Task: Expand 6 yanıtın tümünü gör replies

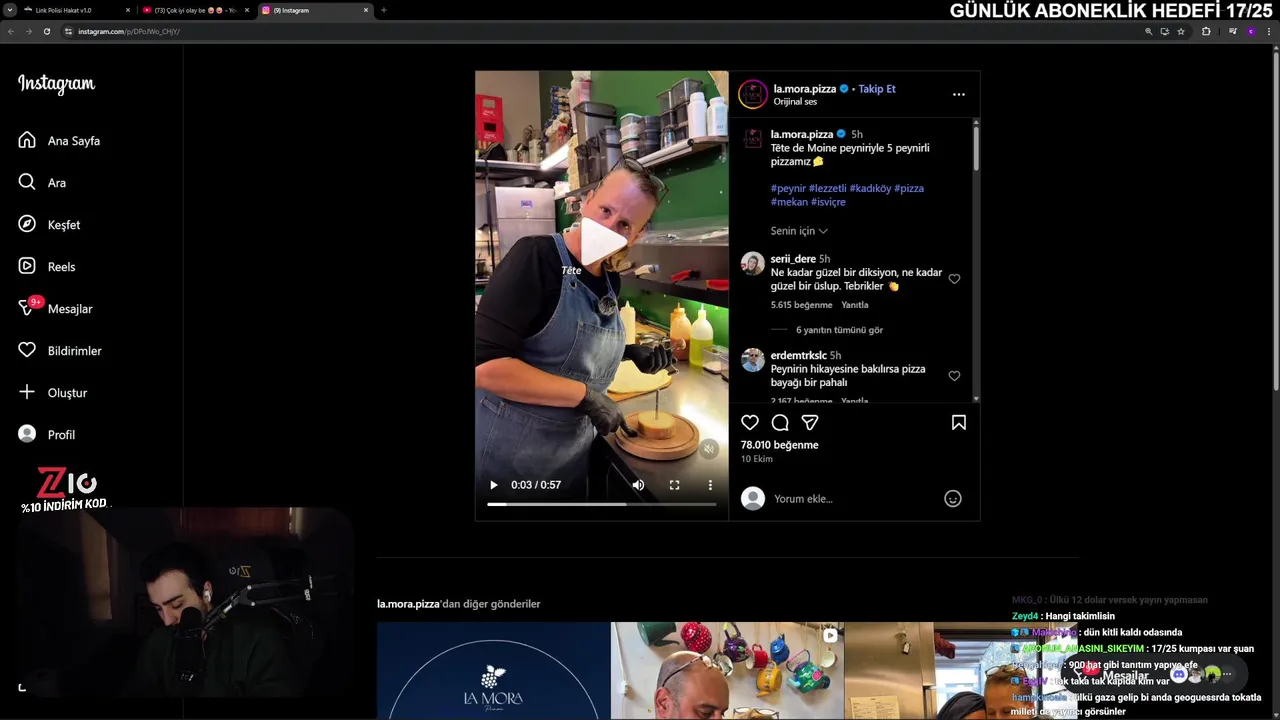Action: coord(839,330)
